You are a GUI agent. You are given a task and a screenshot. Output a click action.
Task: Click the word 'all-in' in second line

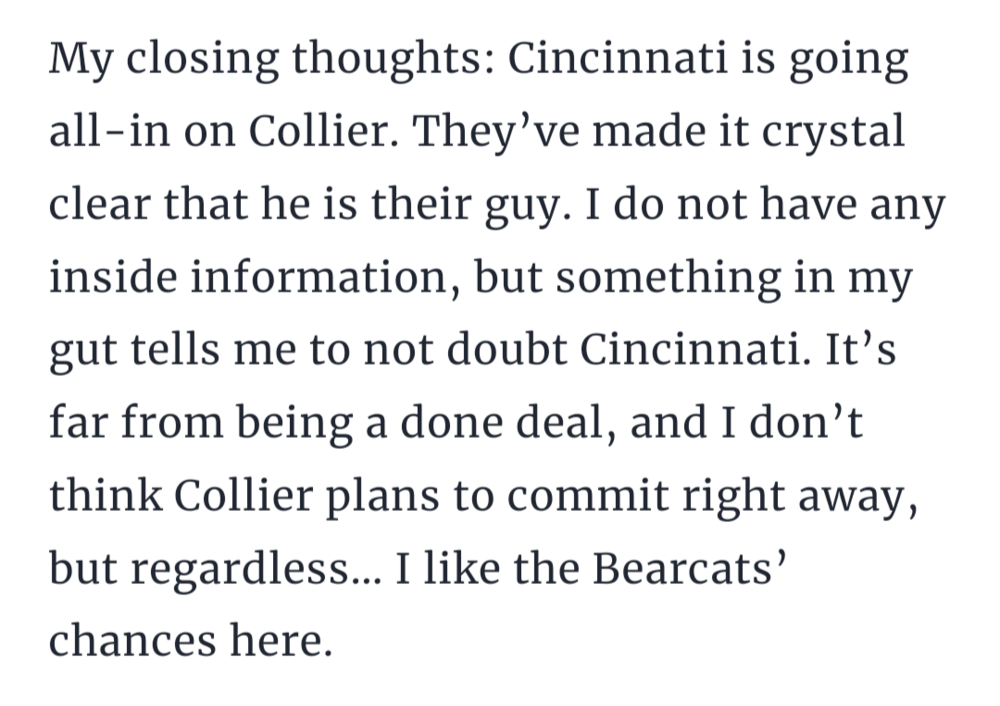(x=110, y=131)
